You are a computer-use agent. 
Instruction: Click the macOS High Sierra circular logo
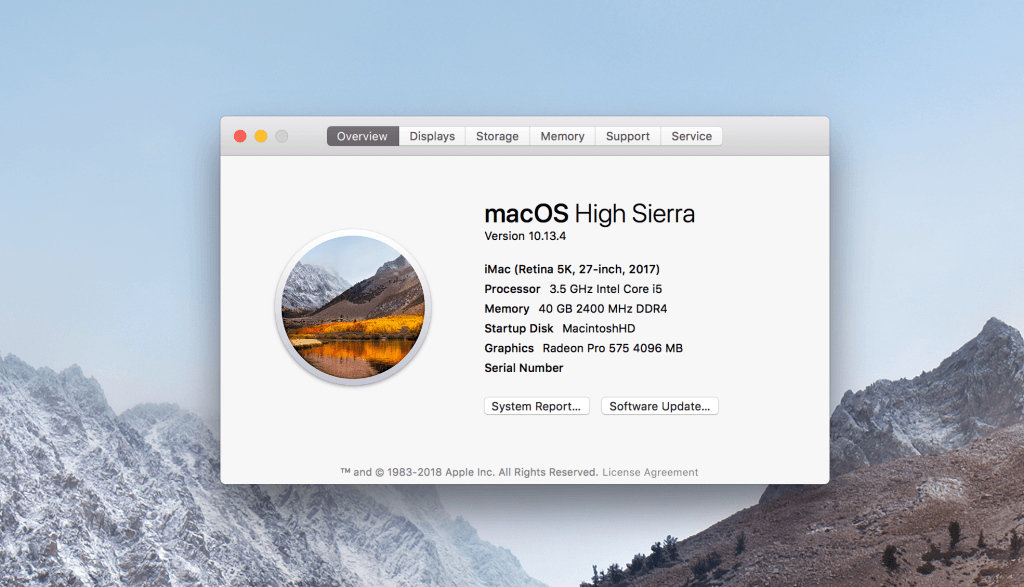tap(353, 307)
